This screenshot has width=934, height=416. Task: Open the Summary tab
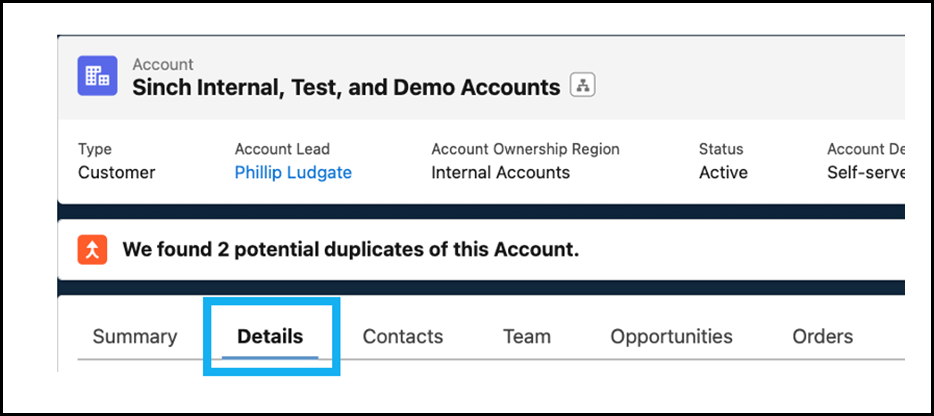pyautogui.click(x=135, y=336)
